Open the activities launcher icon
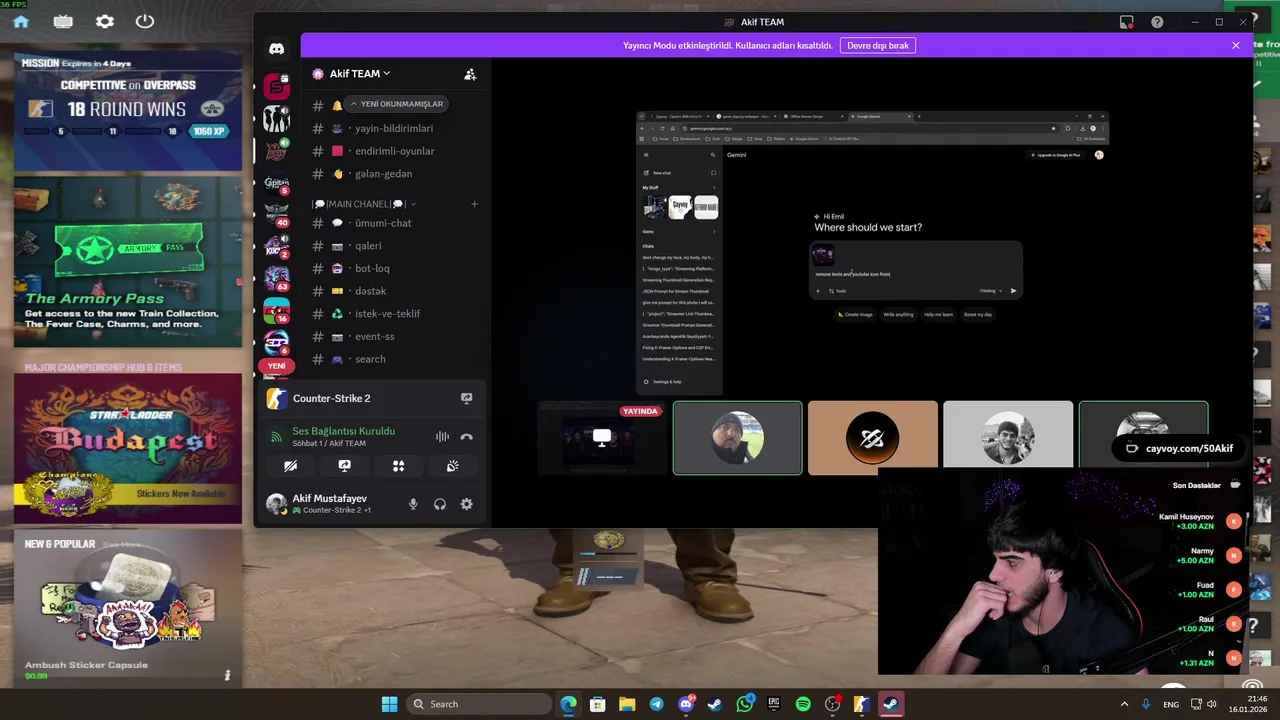1280x720 pixels. 398,466
